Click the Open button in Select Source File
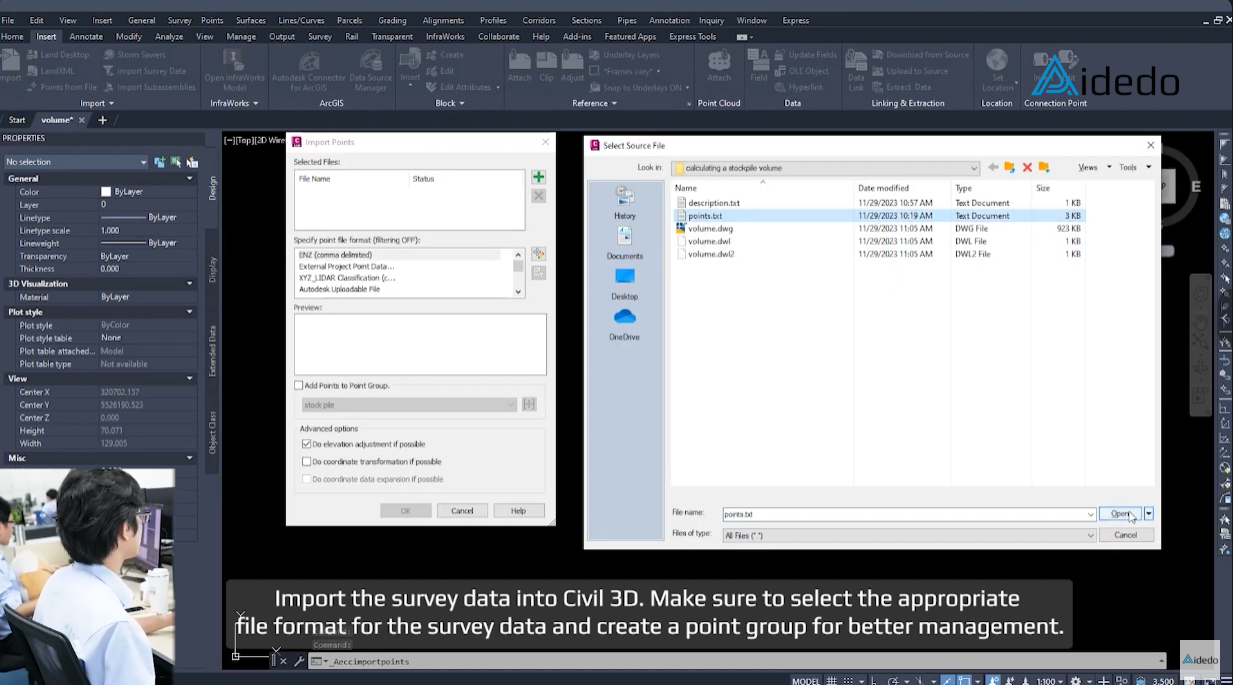This screenshot has width=1233, height=685. (x=1120, y=514)
